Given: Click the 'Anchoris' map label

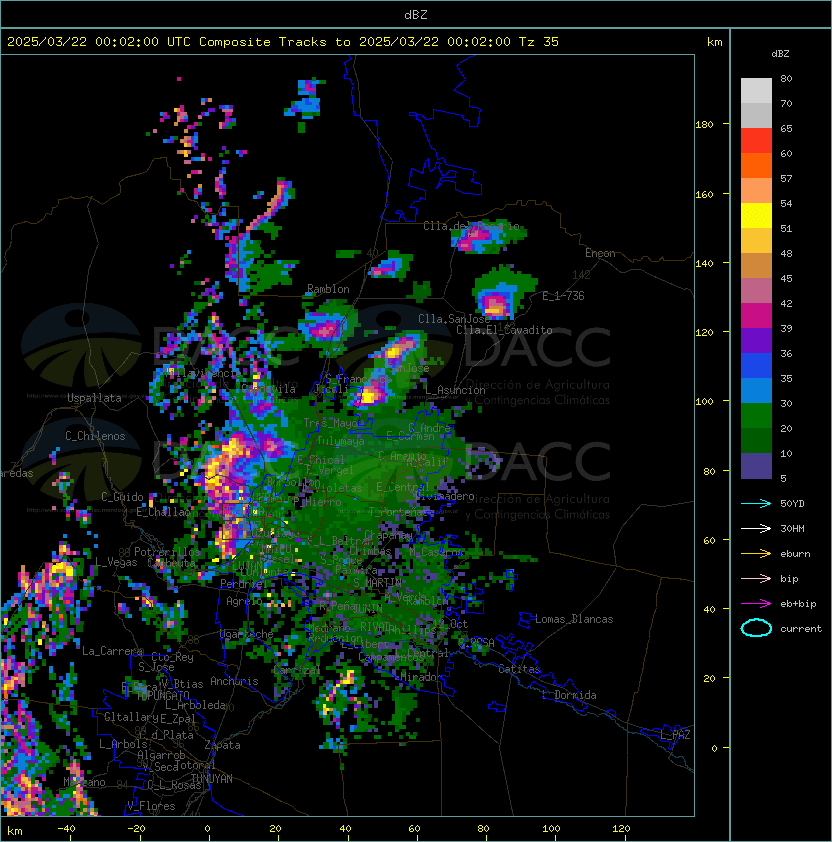Looking at the screenshot, I should pyautogui.click(x=234, y=681).
